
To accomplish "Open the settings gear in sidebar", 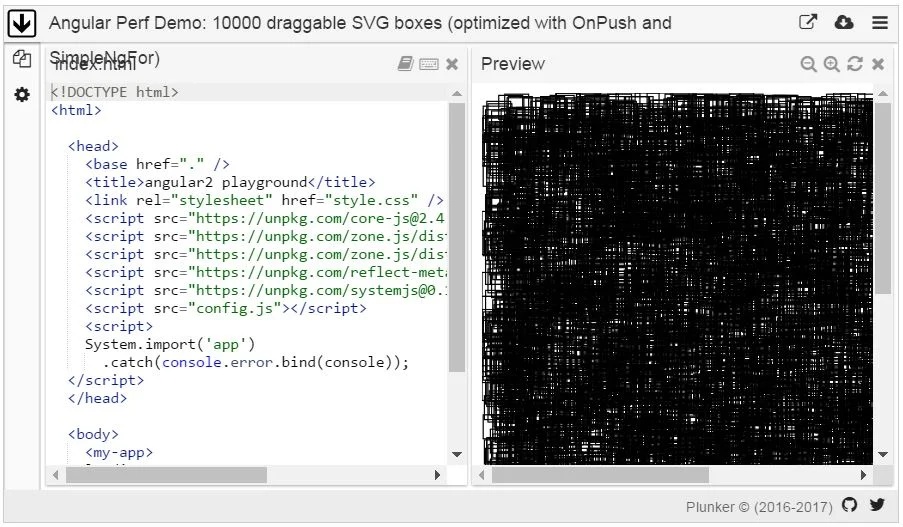I will pos(22,94).
